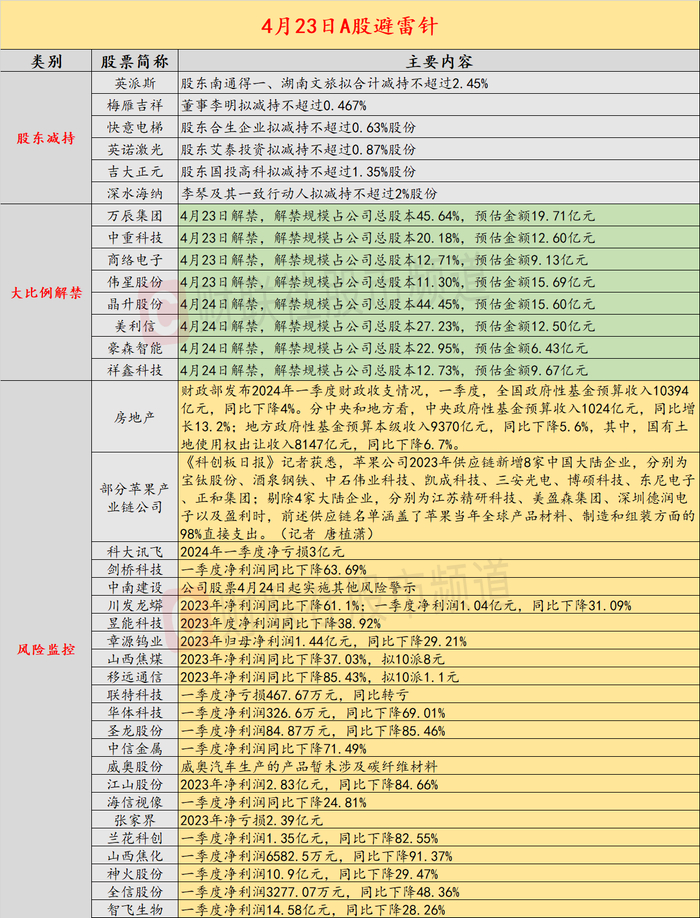Select stock name '章源钨业'
The height and width of the screenshot is (918, 700).
pyautogui.click(x=135, y=641)
